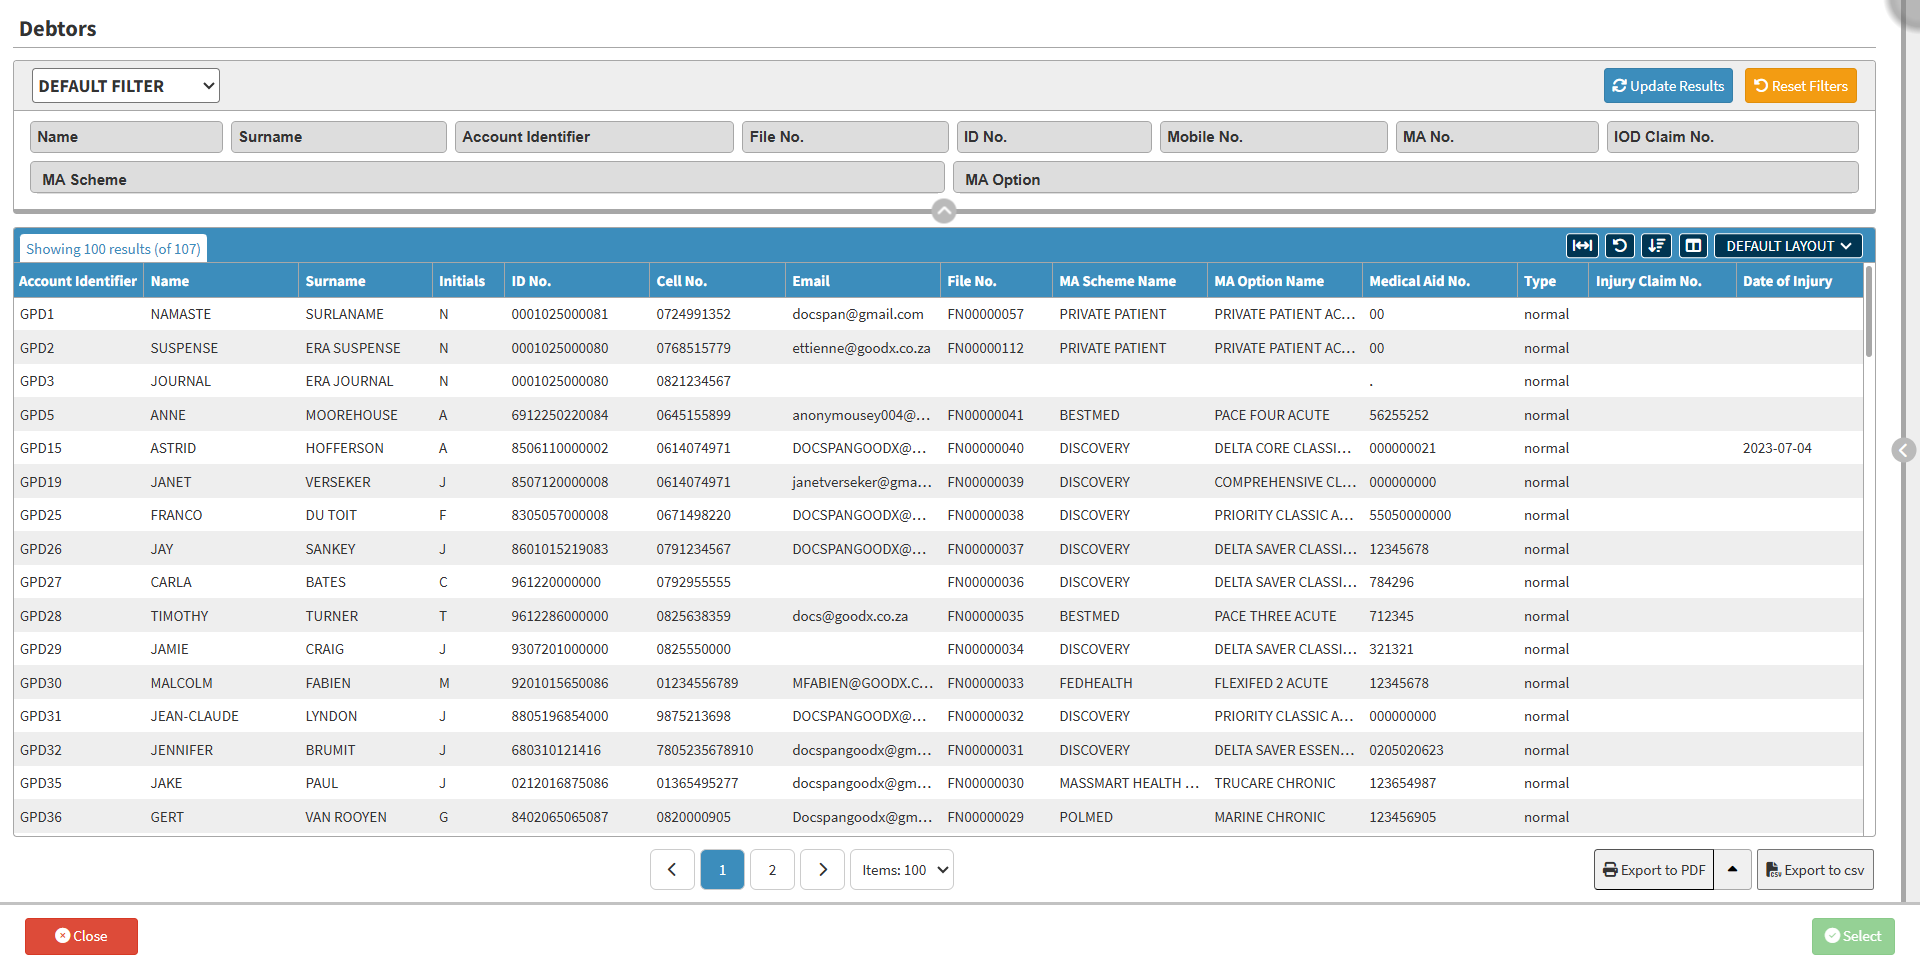The image size is (1920, 963).
Task: Collapse the filter panel with the chevron circle
Action: [x=943, y=211]
